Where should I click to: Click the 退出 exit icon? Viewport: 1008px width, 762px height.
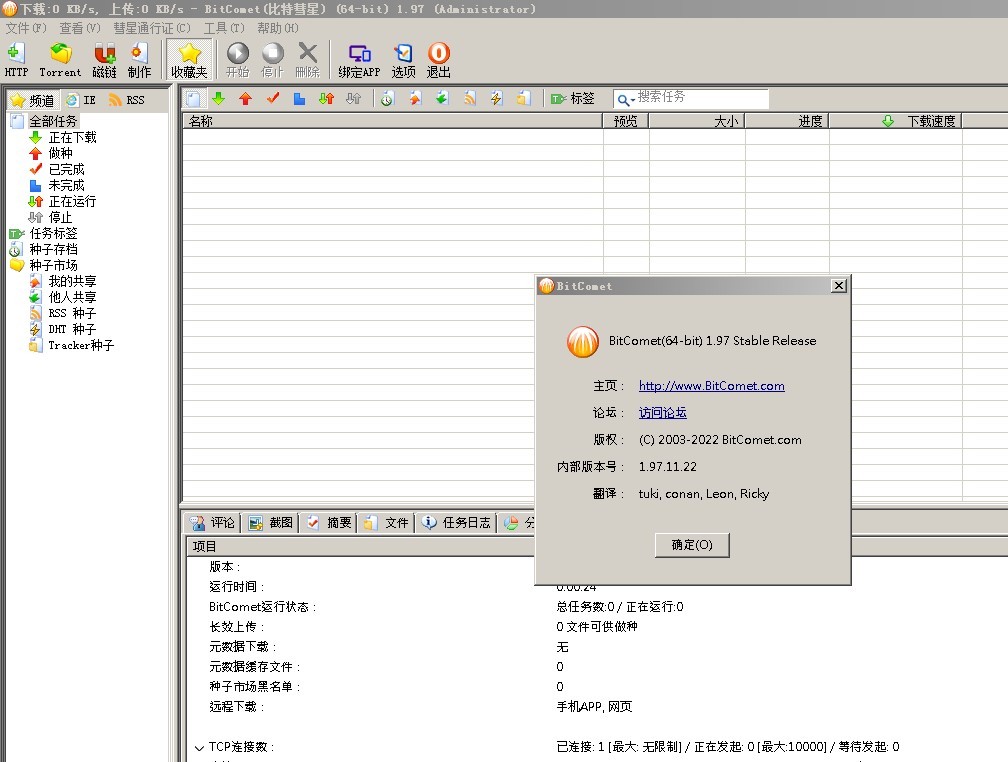pyautogui.click(x=439, y=60)
